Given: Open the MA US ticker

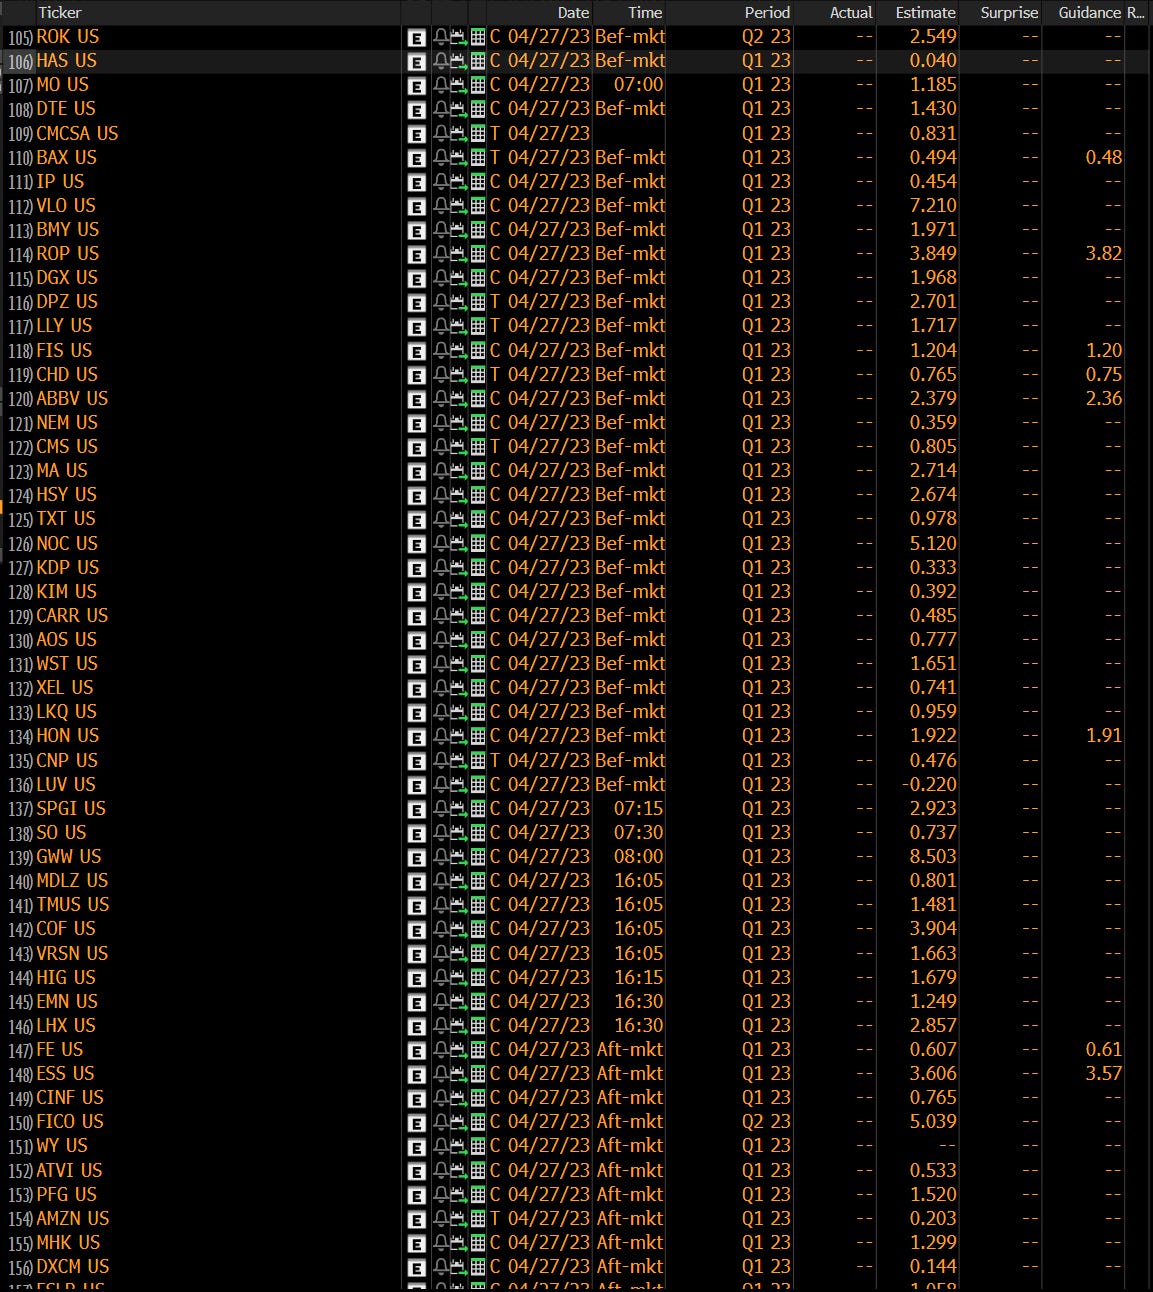Looking at the screenshot, I should (62, 471).
